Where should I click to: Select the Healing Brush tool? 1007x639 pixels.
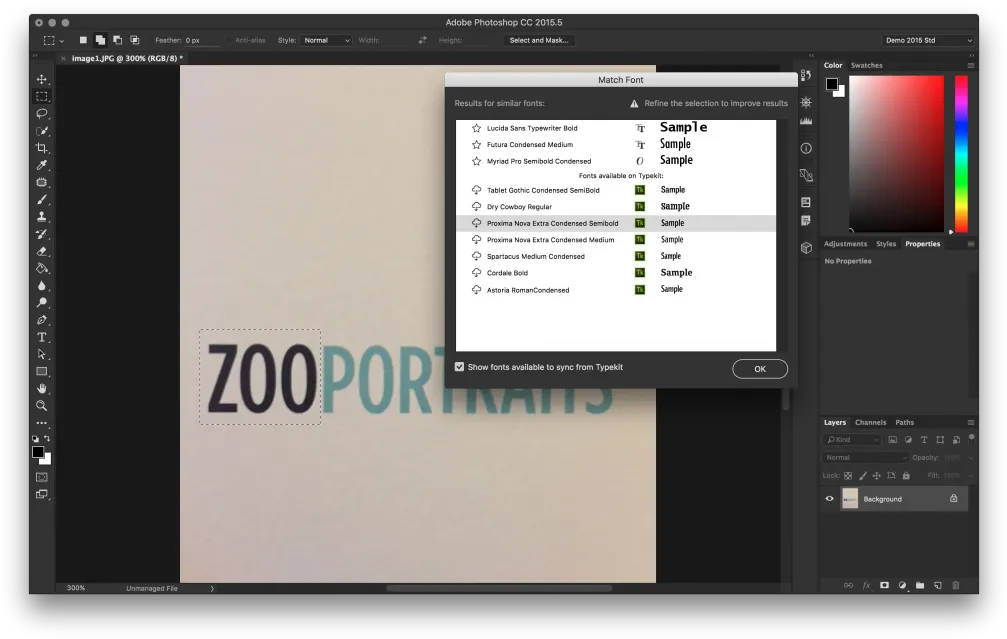[42, 182]
